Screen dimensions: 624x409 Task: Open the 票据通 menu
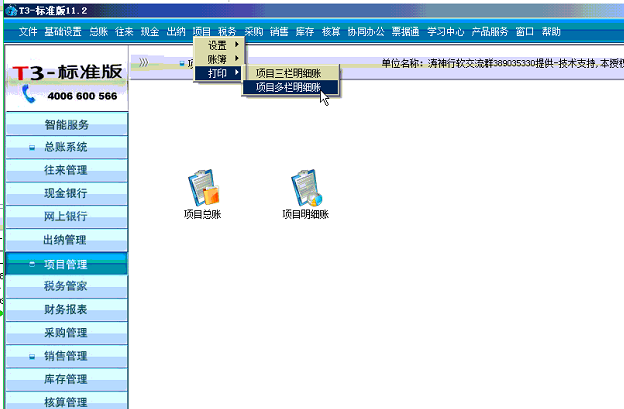tap(406, 31)
